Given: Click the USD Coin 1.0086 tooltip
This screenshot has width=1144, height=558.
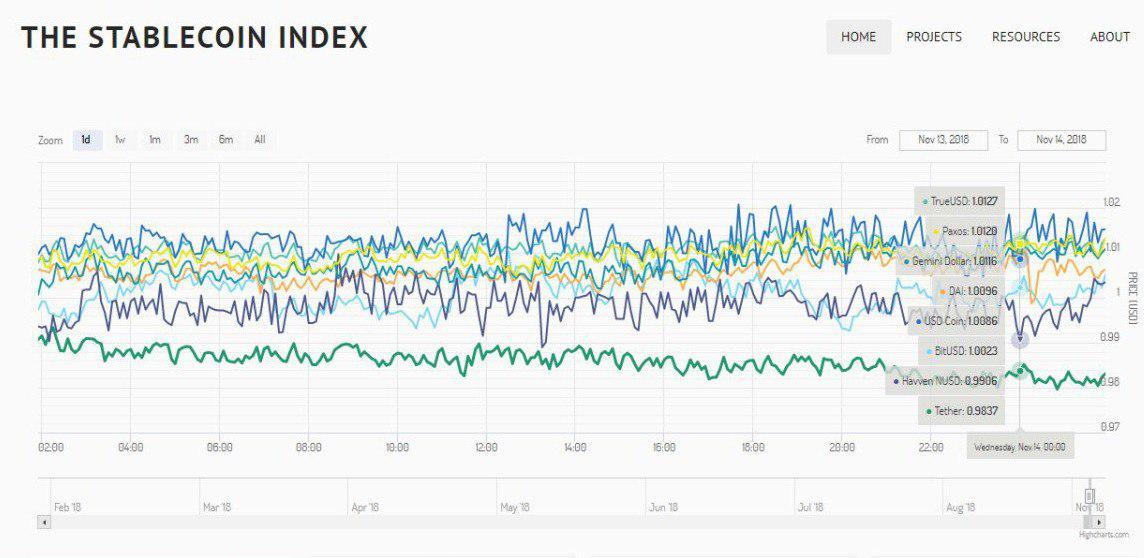Looking at the screenshot, I should point(956,320).
